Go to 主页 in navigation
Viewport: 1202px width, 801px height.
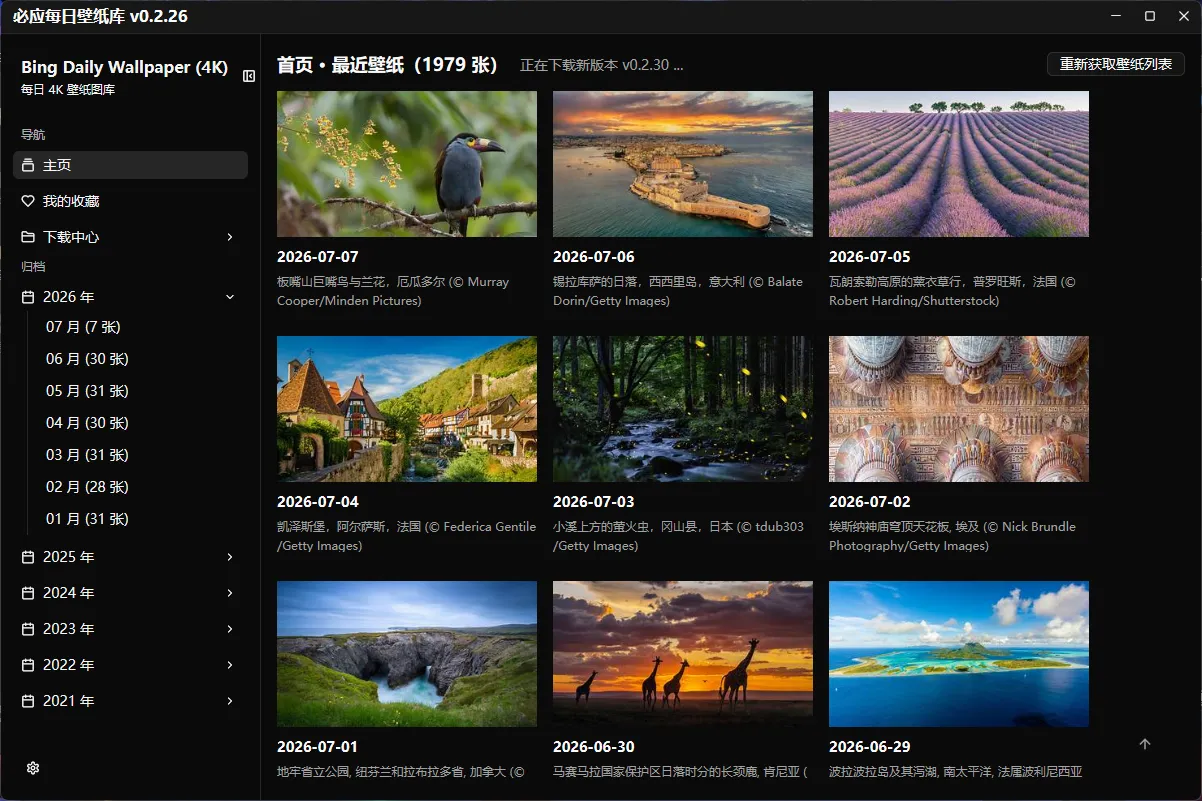coord(130,165)
